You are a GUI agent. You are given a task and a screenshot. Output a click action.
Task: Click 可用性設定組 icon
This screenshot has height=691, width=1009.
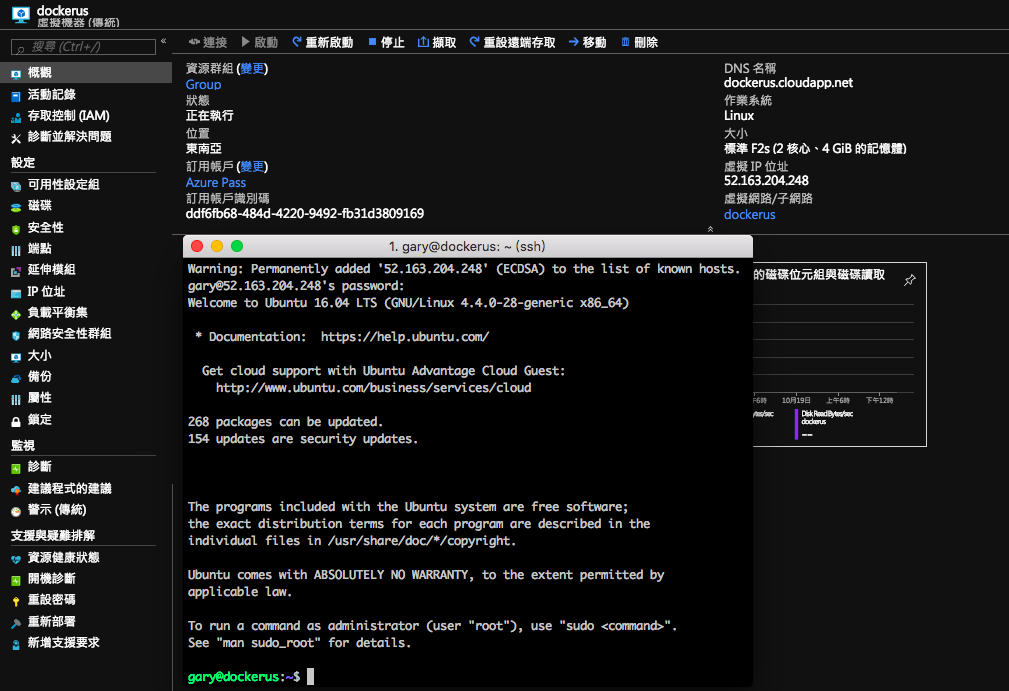coord(16,186)
